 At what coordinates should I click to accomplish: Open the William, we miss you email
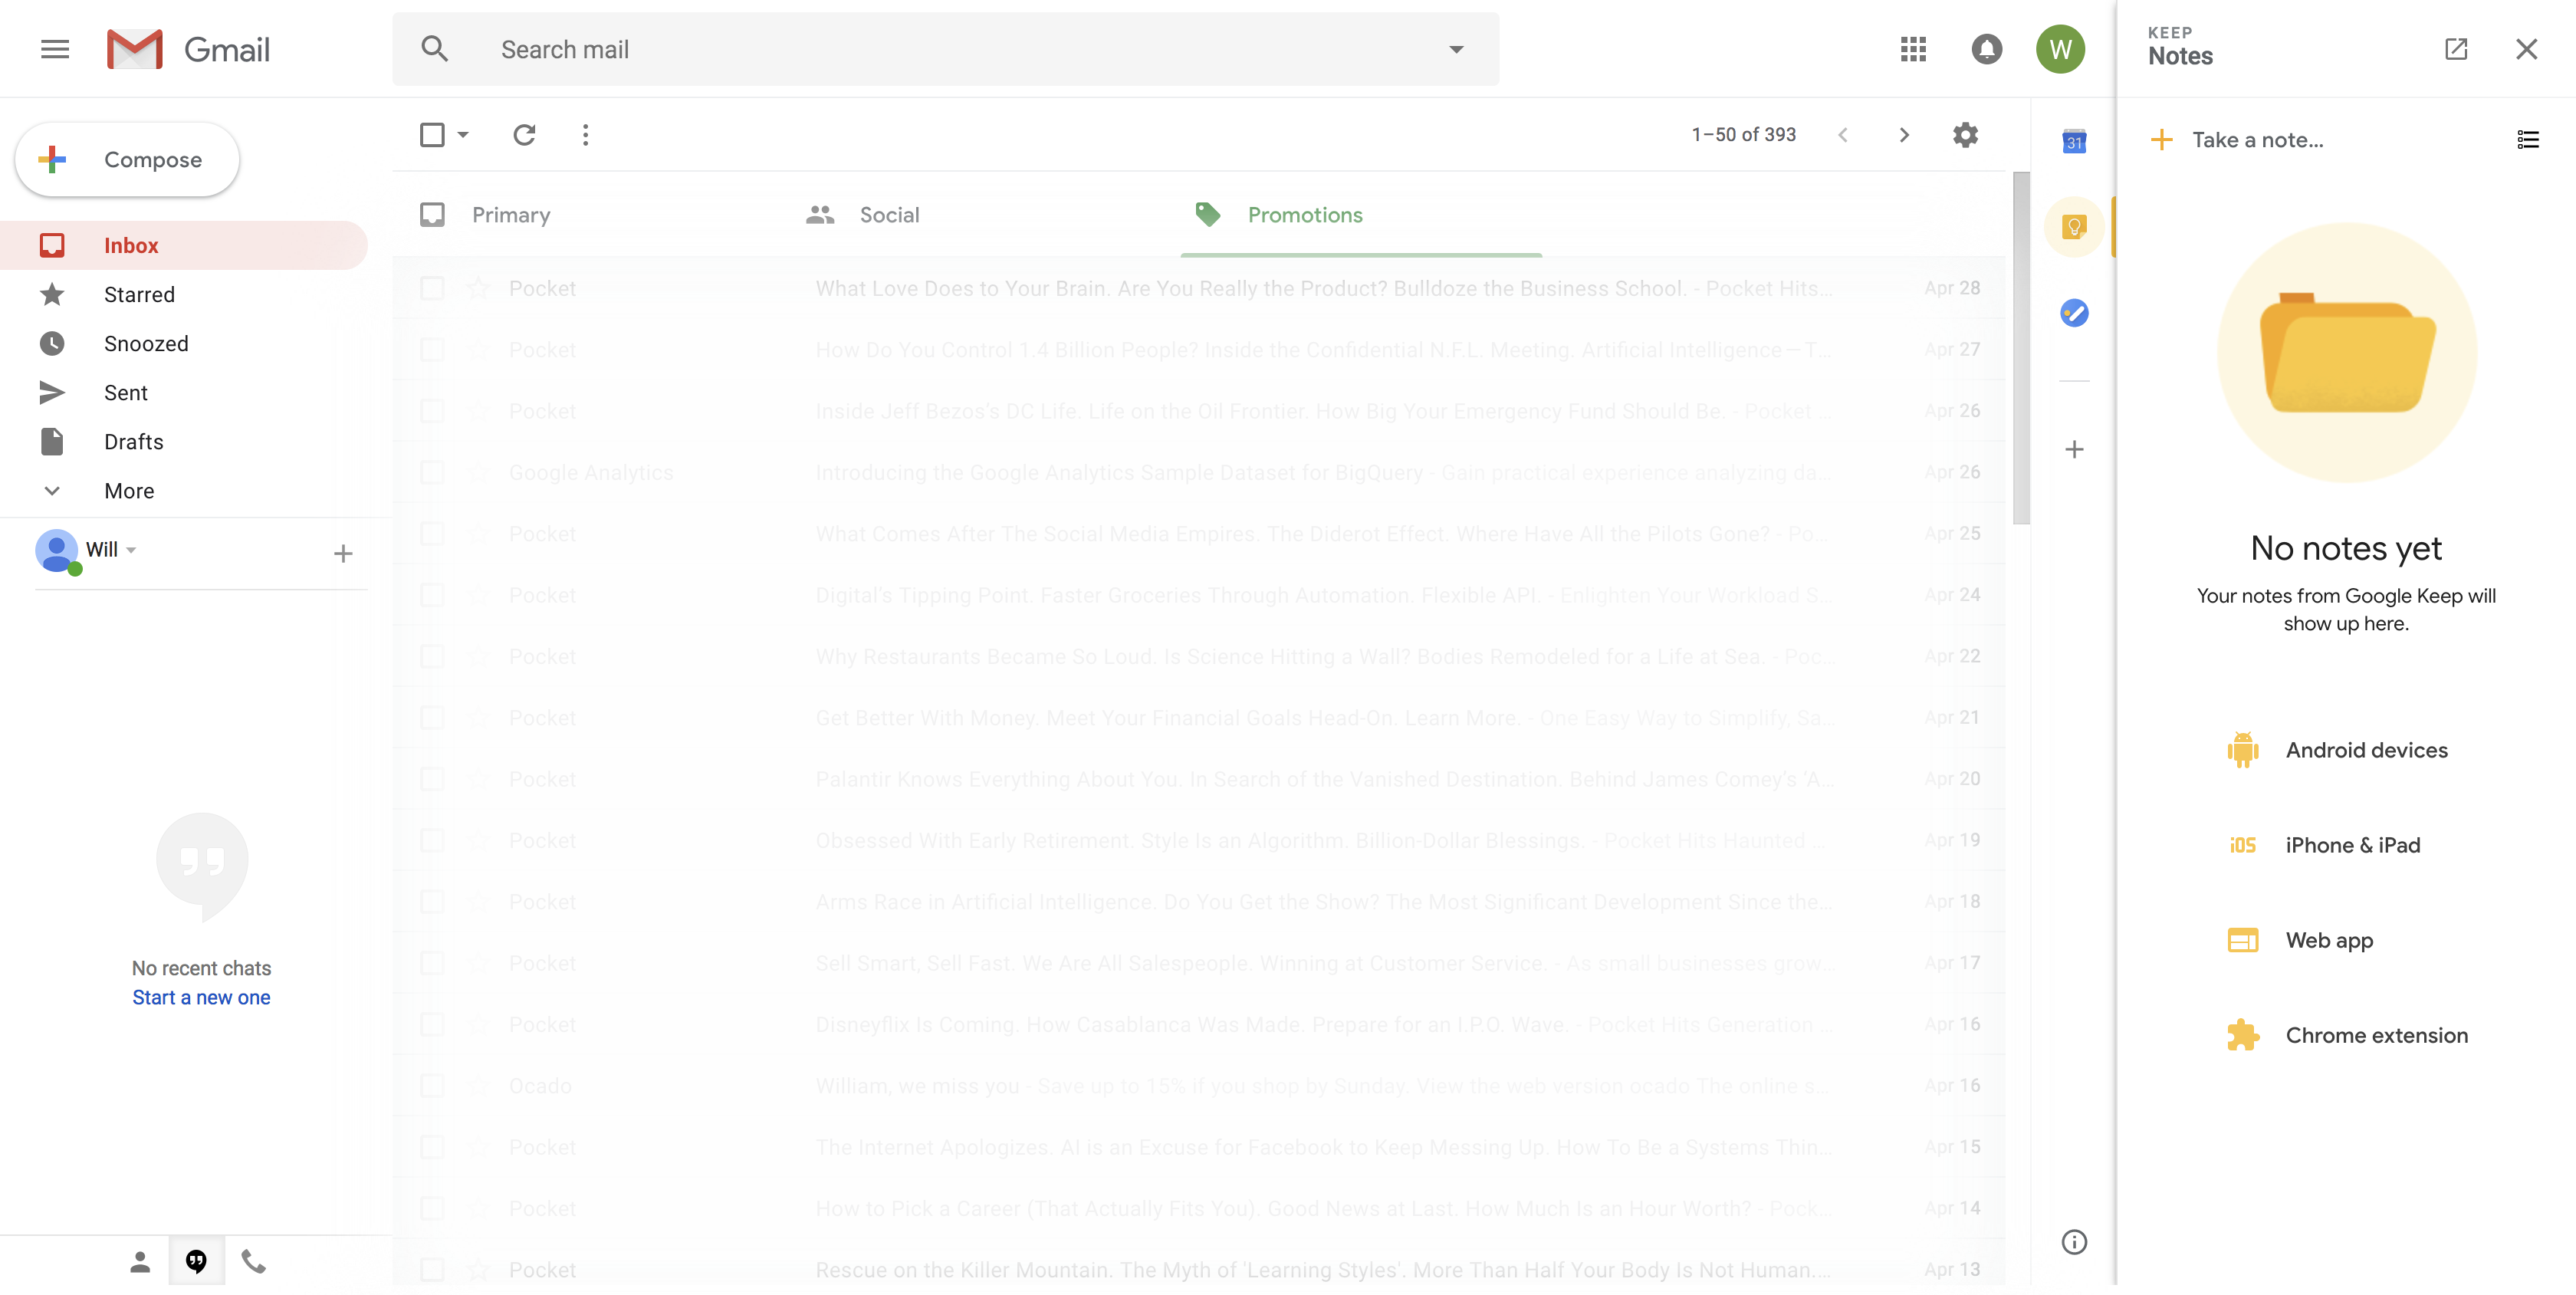click(1199, 1085)
